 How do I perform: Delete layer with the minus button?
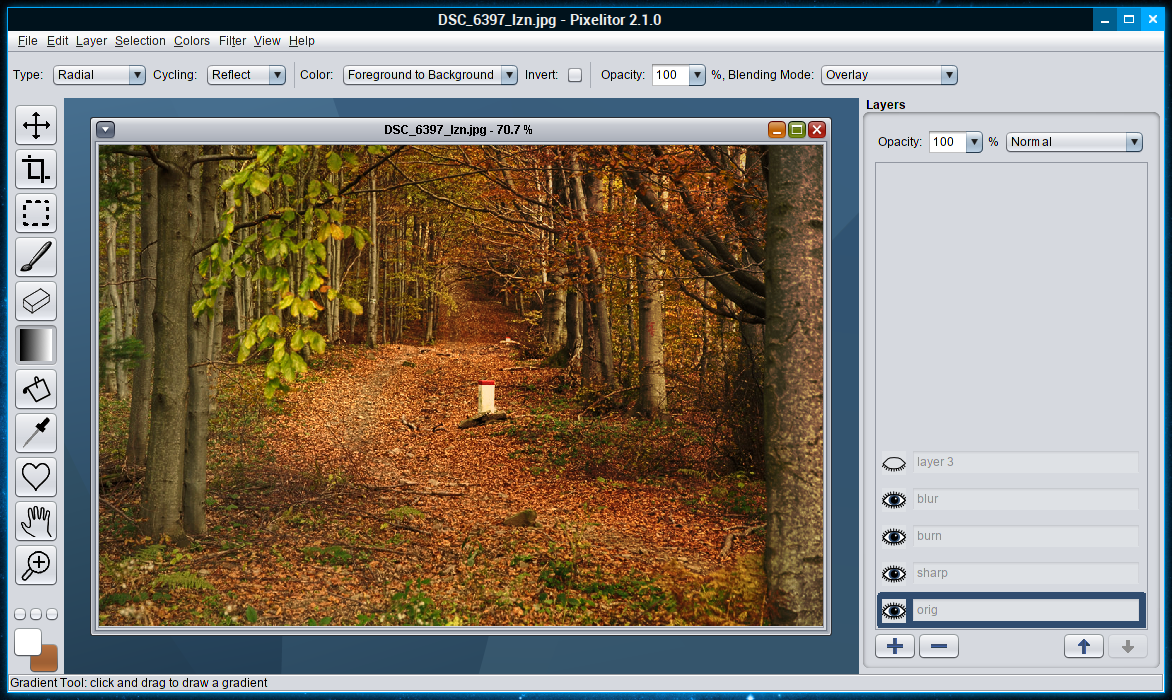pyautogui.click(x=939, y=646)
